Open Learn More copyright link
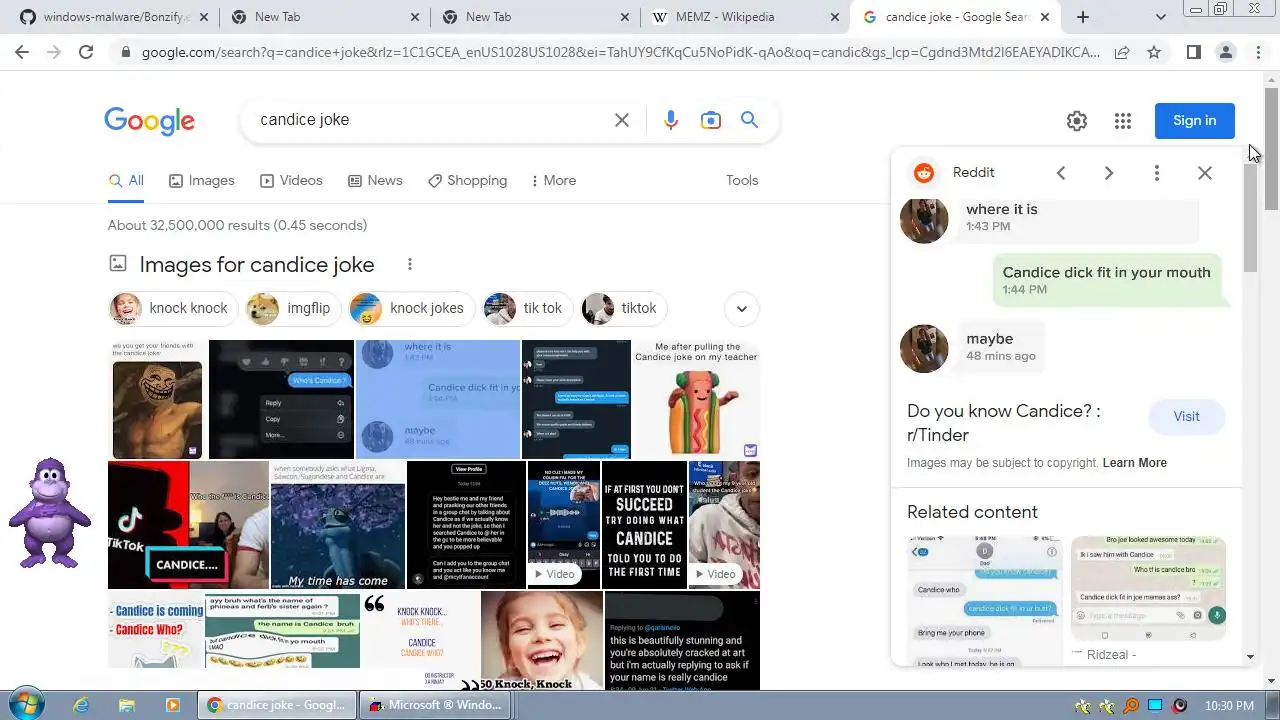Screen dimensions: 1280x720 pyautogui.click(x=1134, y=463)
